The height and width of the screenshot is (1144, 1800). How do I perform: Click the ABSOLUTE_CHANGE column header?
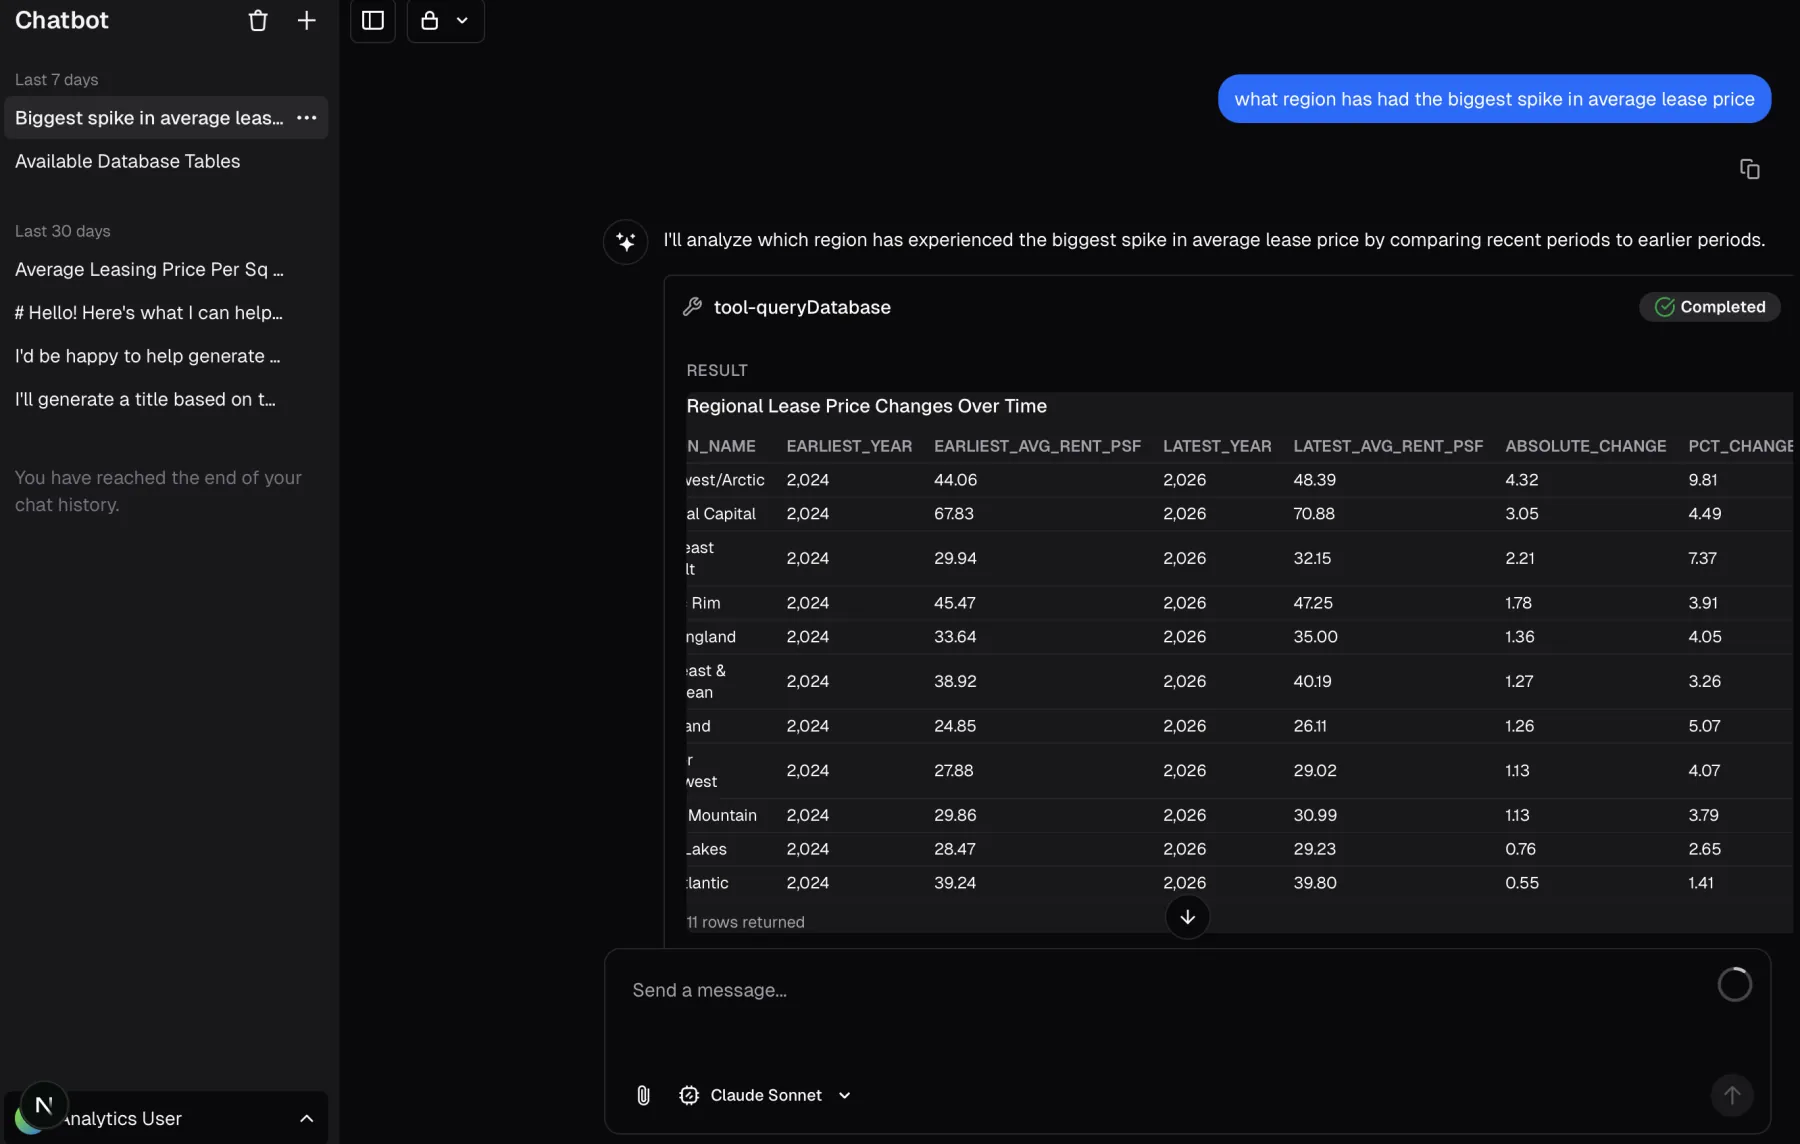click(1586, 446)
